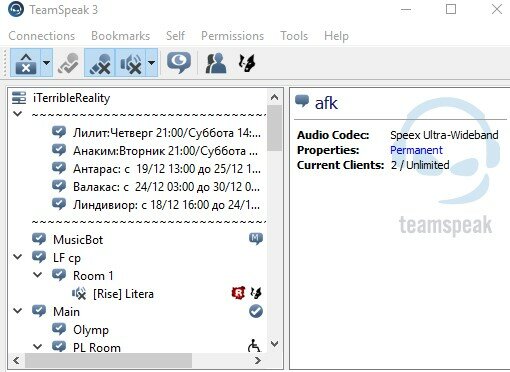Open the Help menu
Viewport: 510px width, 372px height.
(336, 36)
